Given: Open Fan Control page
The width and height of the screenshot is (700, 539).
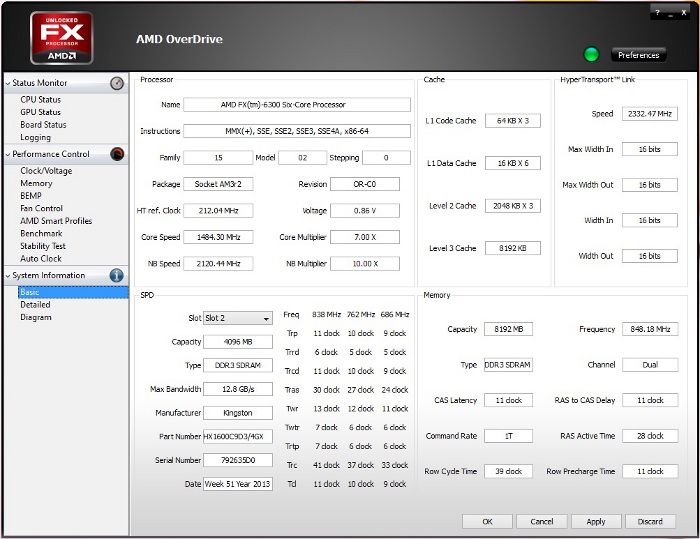Looking at the screenshot, I should (42, 208).
